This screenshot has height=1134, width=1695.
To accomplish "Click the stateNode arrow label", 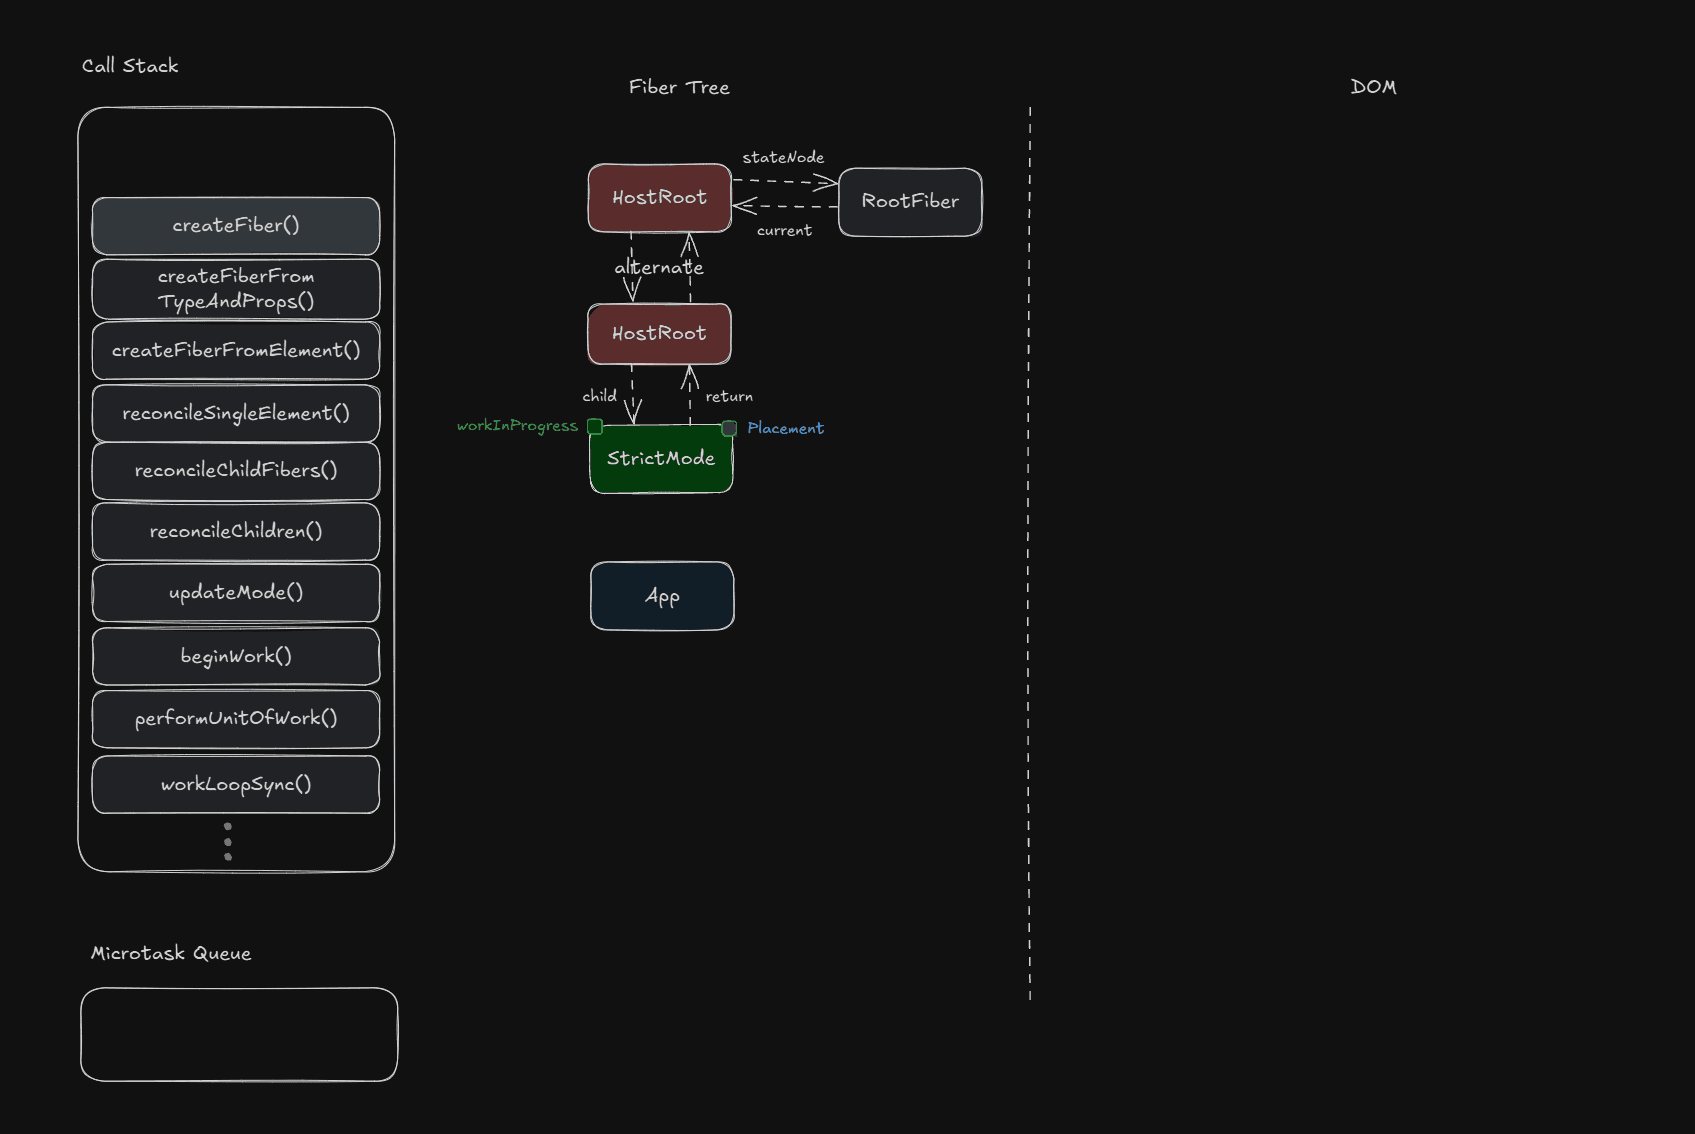I will coord(783,158).
